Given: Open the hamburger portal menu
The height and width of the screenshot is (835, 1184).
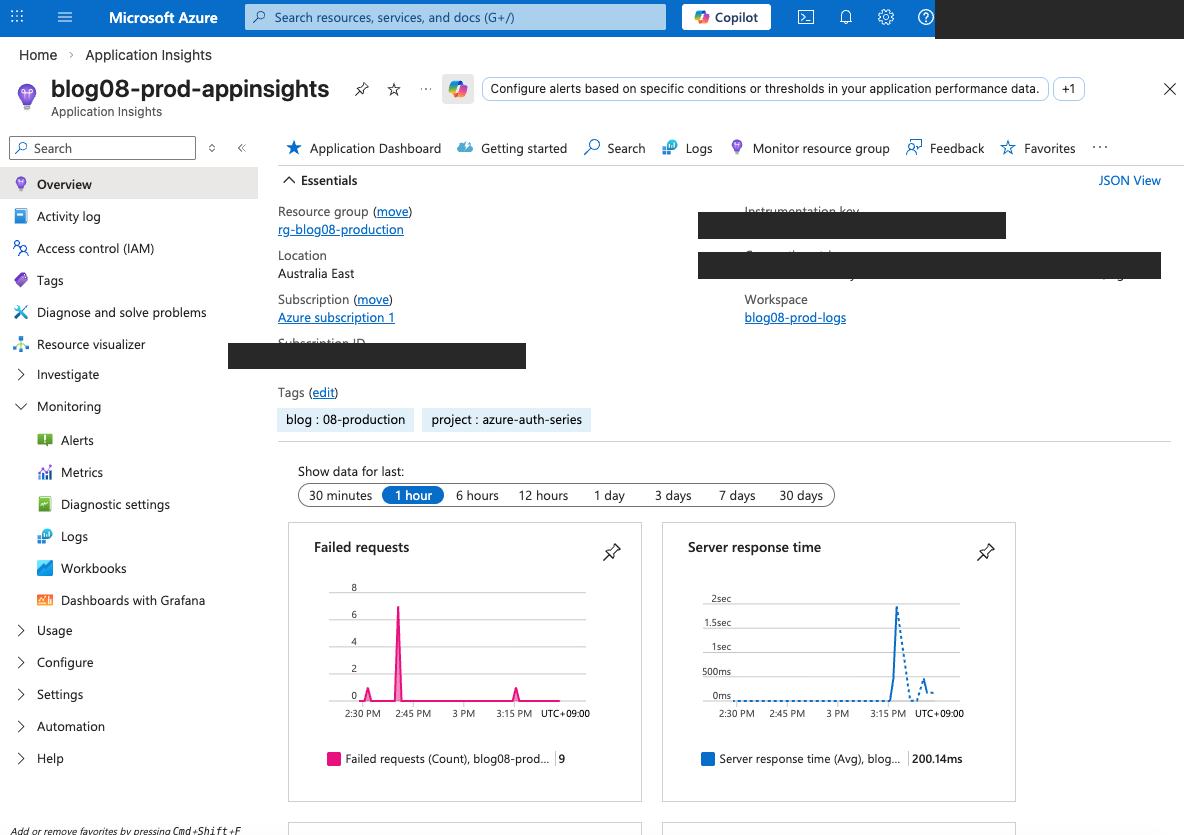Looking at the screenshot, I should (65, 17).
